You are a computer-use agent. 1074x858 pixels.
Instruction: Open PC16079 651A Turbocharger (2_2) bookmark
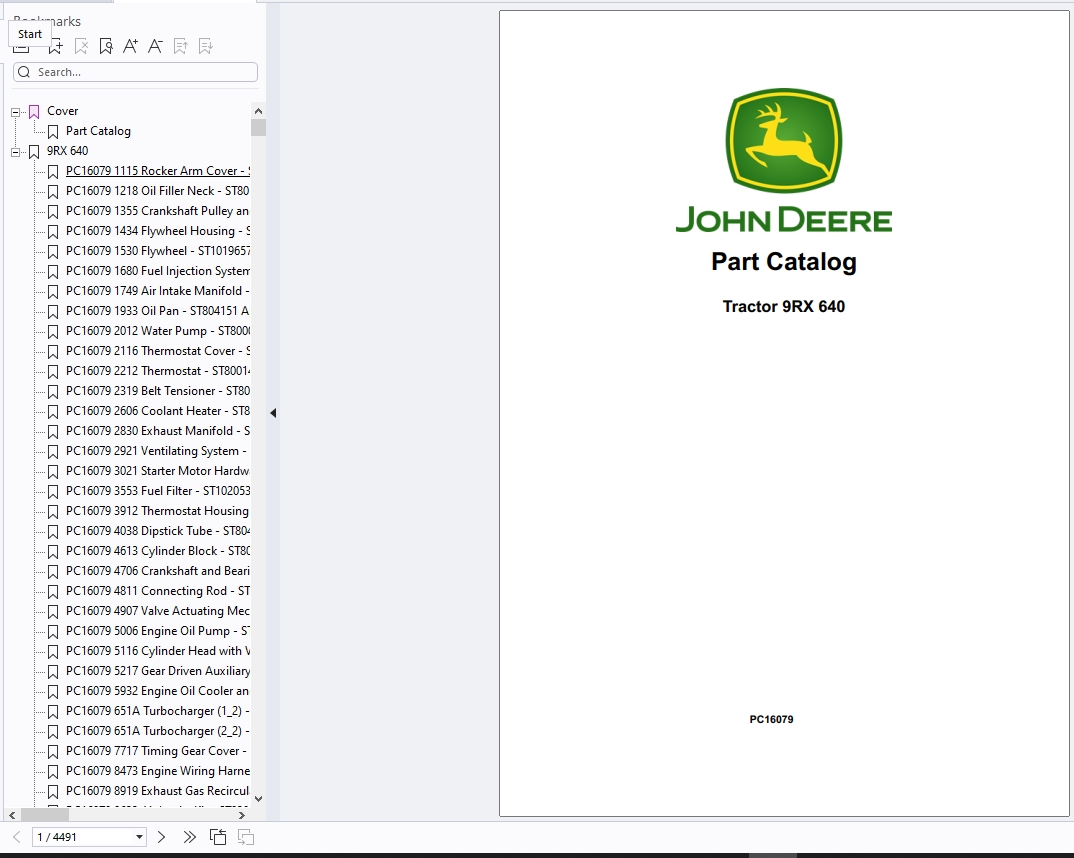tap(158, 731)
